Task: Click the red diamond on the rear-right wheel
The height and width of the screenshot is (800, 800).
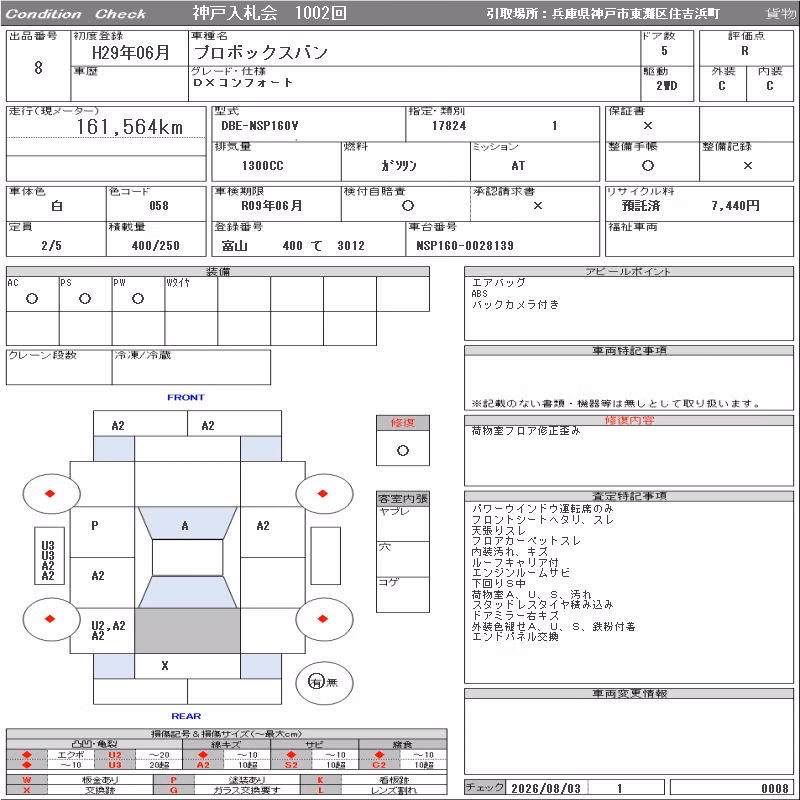Action: click(x=322, y=619)
